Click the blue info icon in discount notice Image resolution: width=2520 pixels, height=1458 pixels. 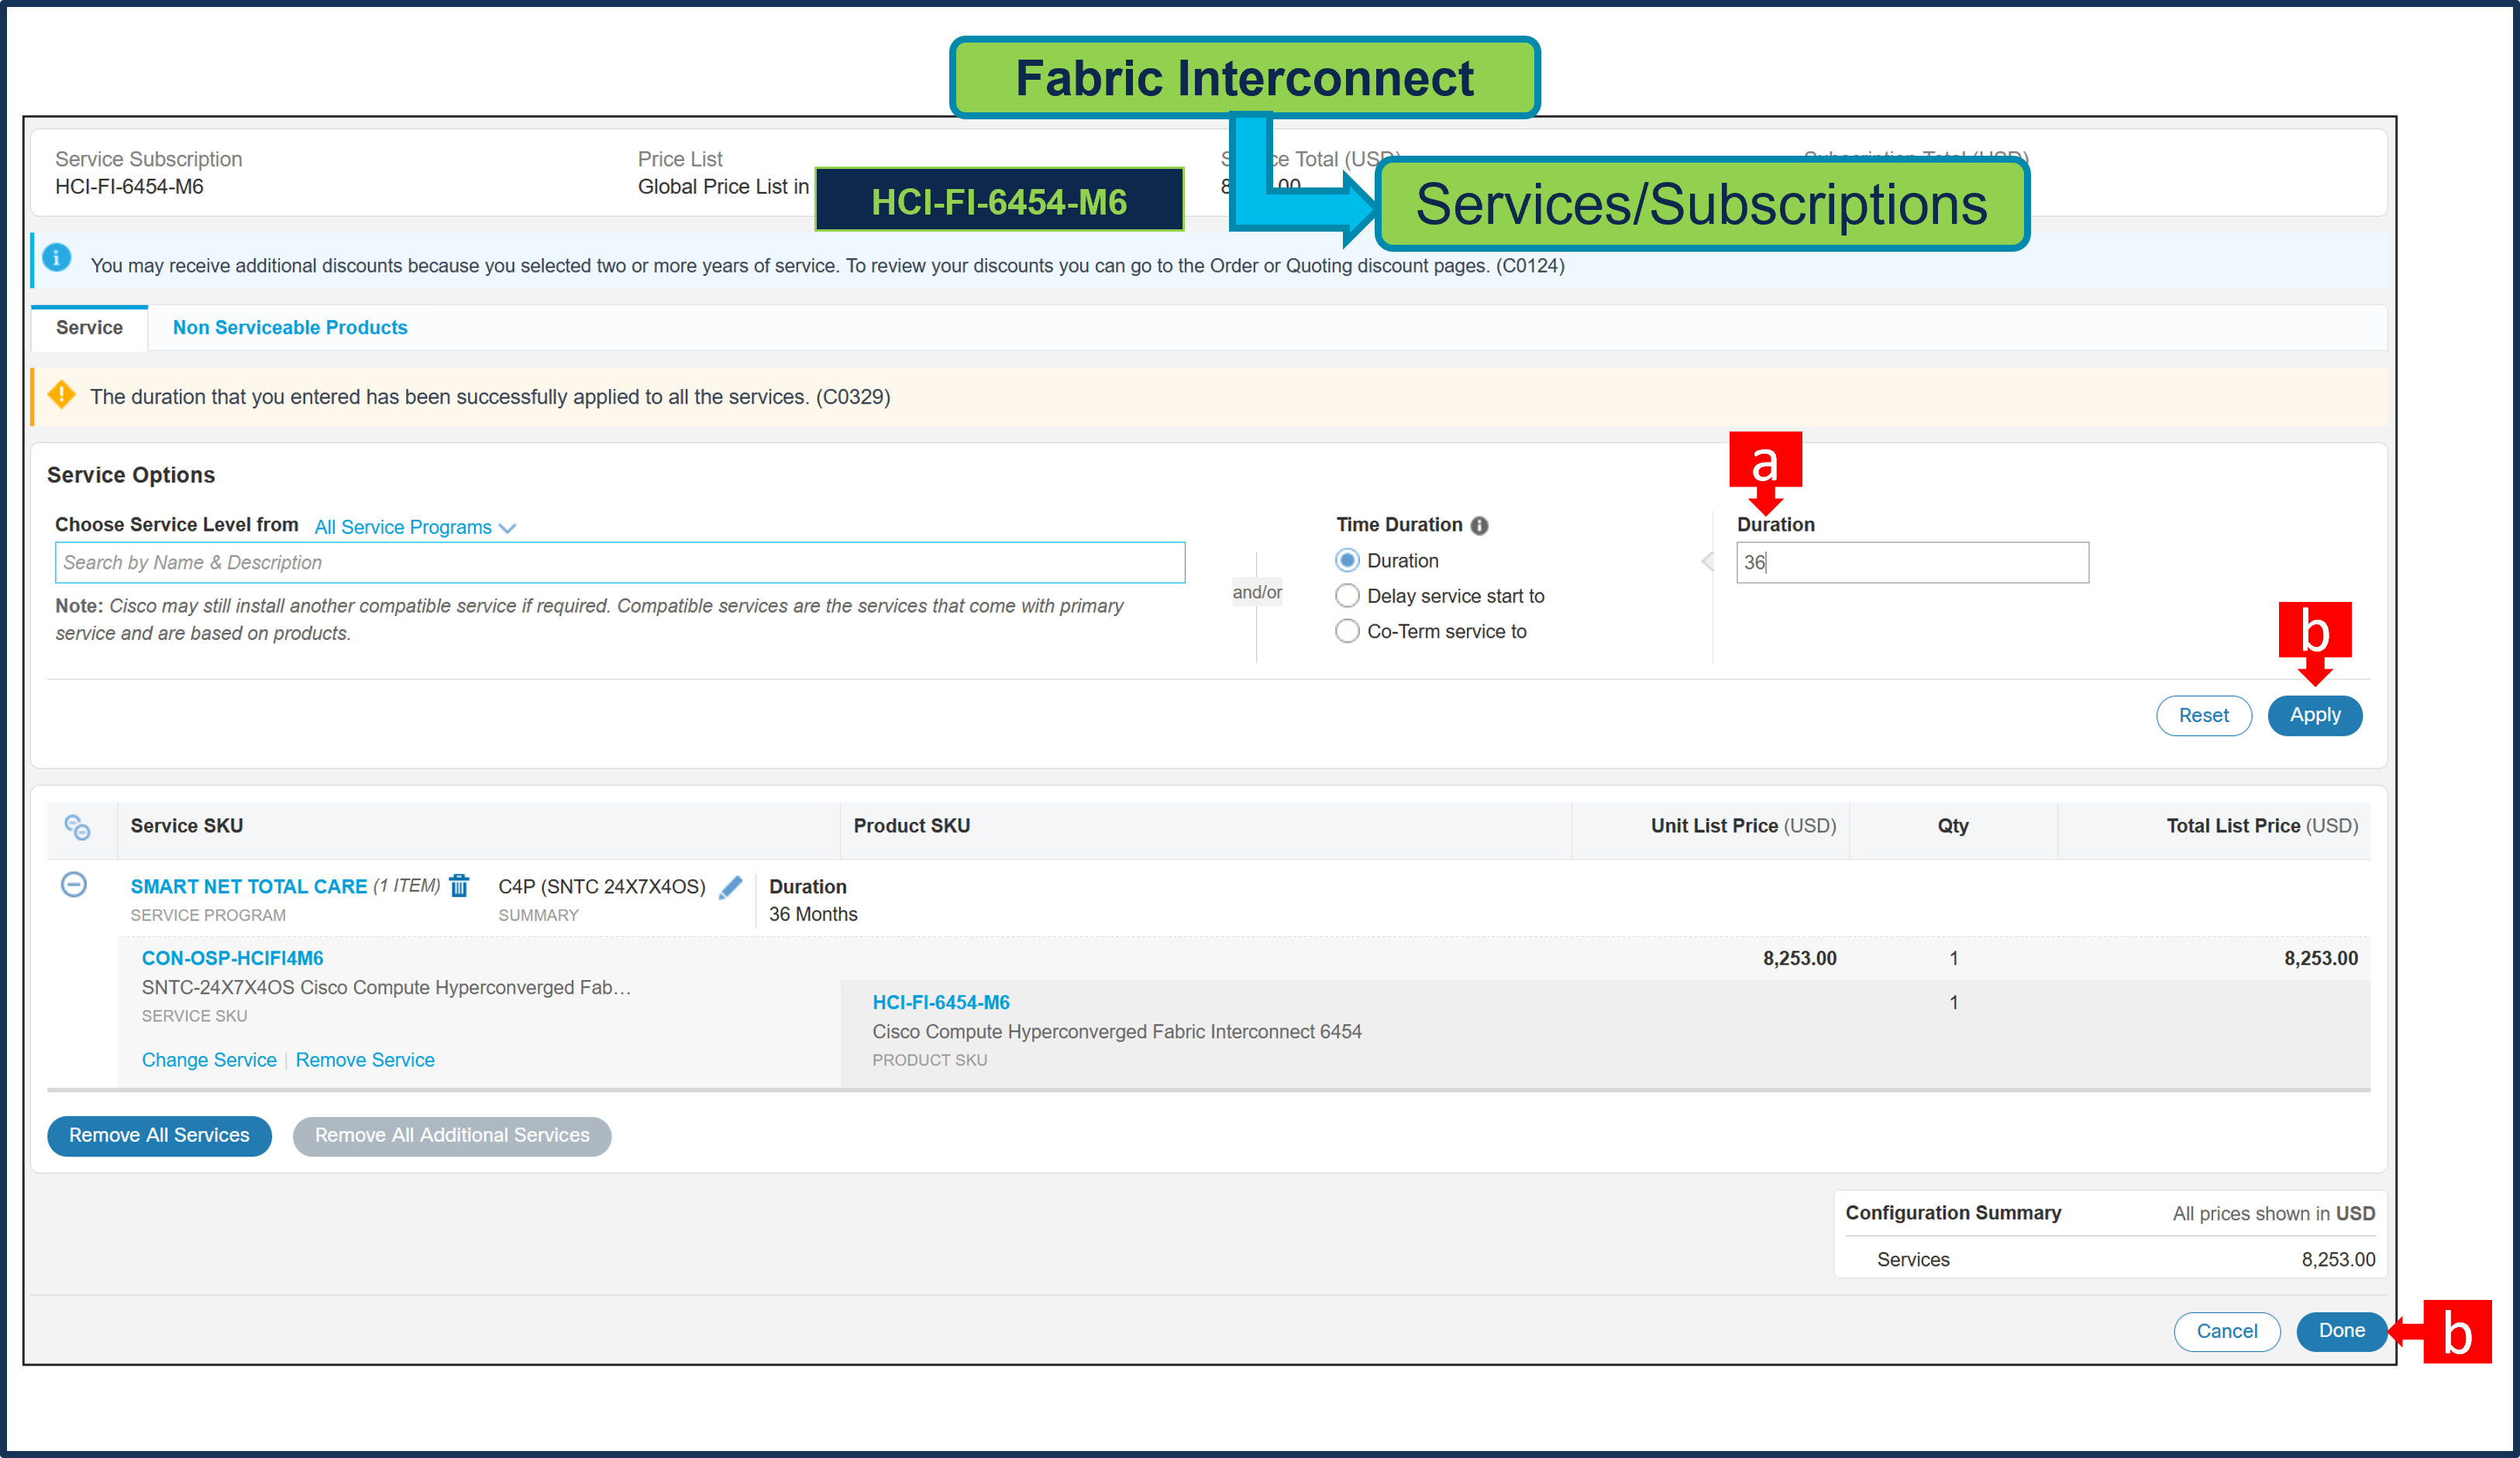(x=57, y=258)
